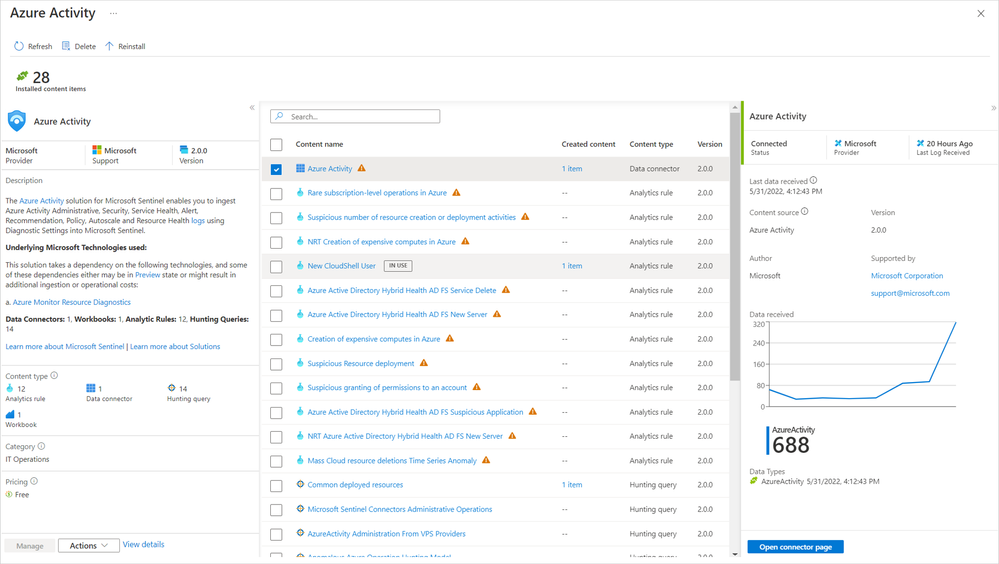Click warning icon on Suspicious Resource deployment row
The width and height of the screenshot is (999, 564).
tap(424, 363)
